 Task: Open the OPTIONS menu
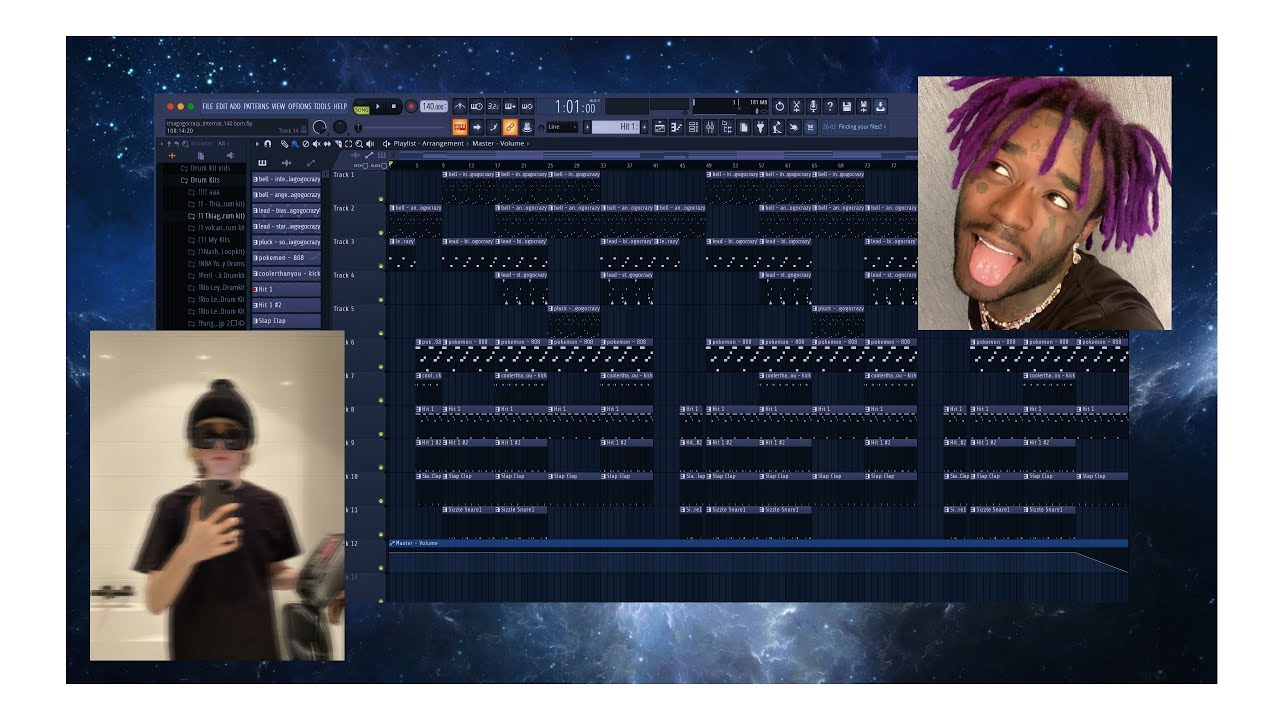300,106
